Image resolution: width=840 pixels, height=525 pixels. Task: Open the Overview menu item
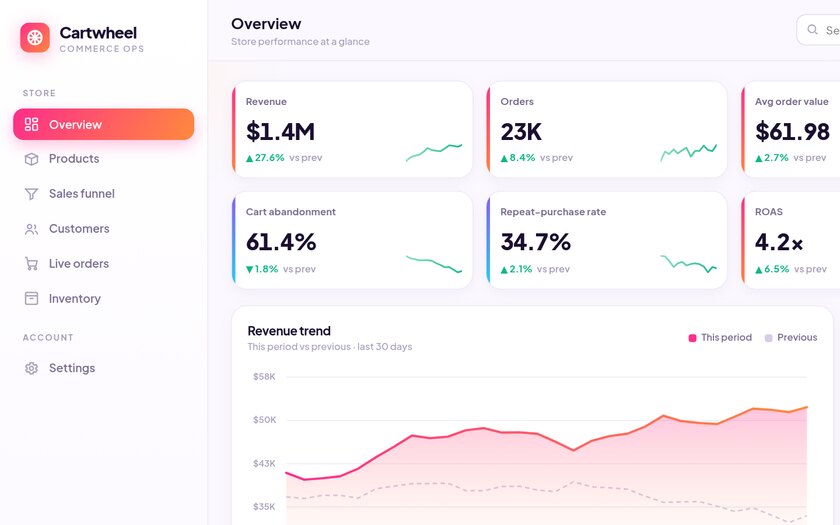click(103, 124)
